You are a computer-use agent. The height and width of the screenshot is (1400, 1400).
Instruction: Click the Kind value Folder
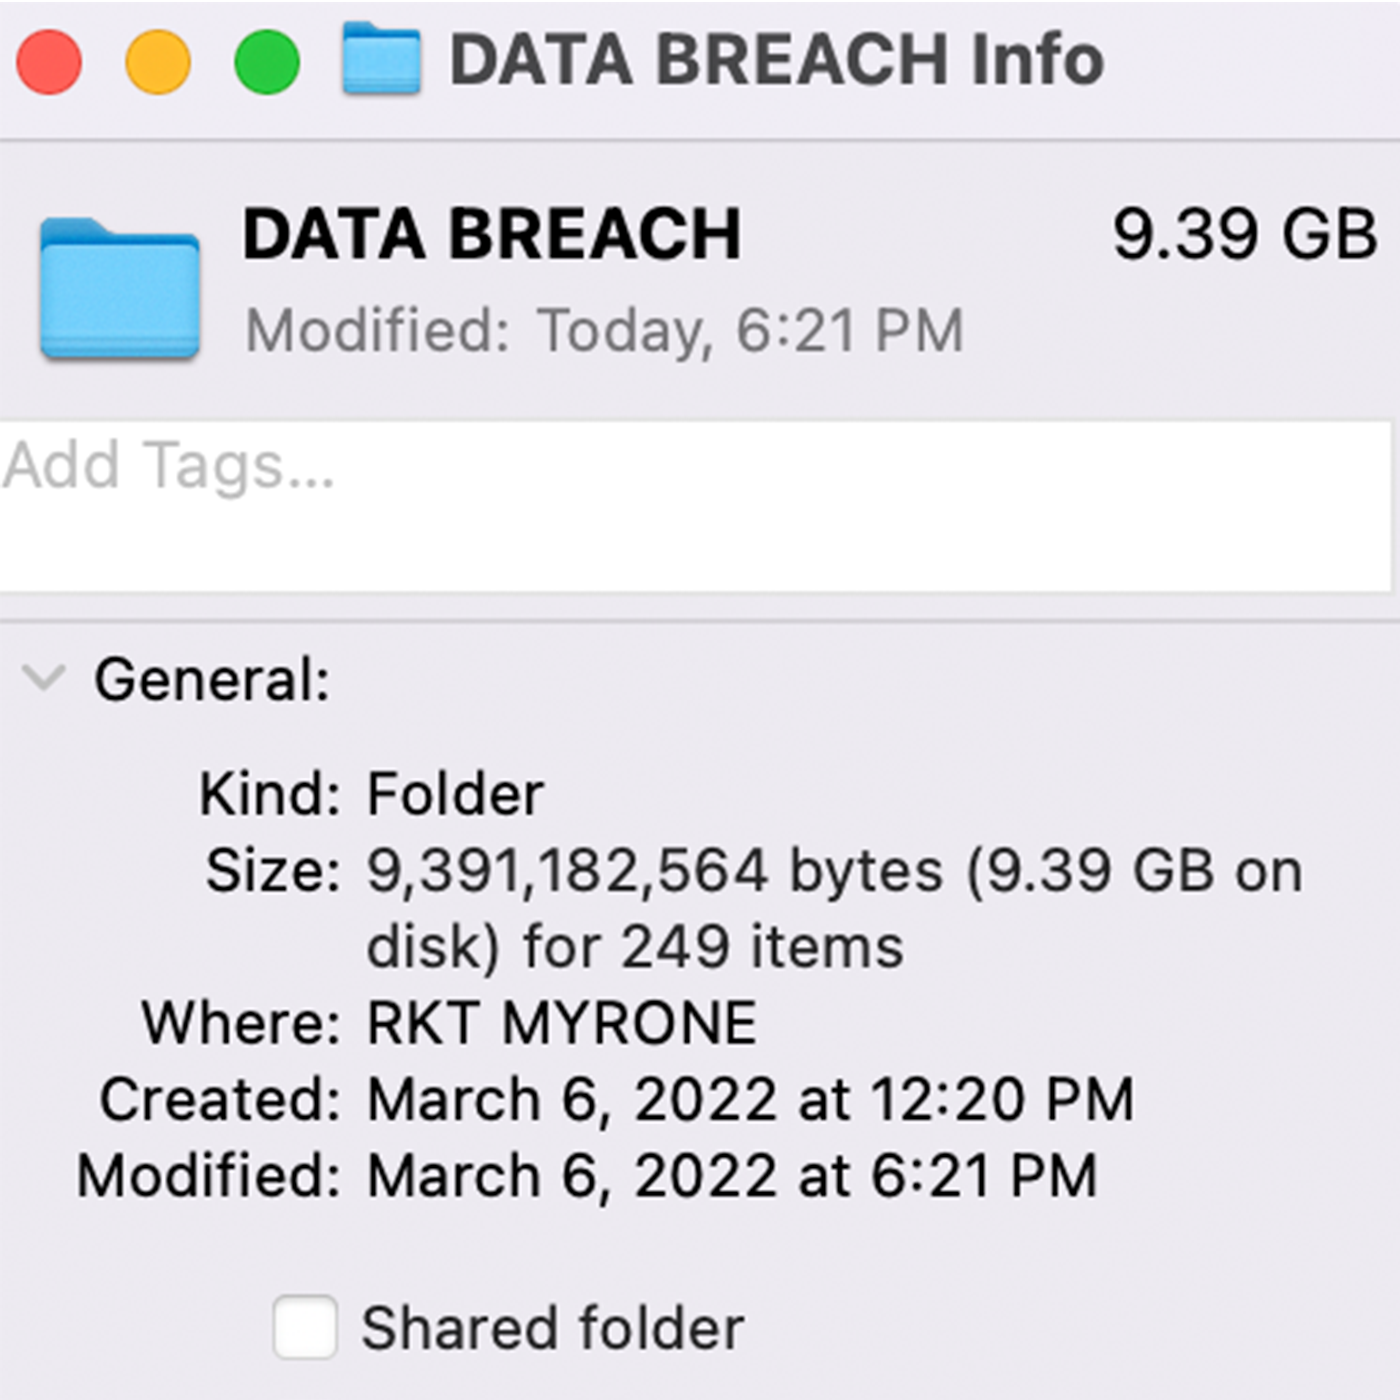click(455, 795)
